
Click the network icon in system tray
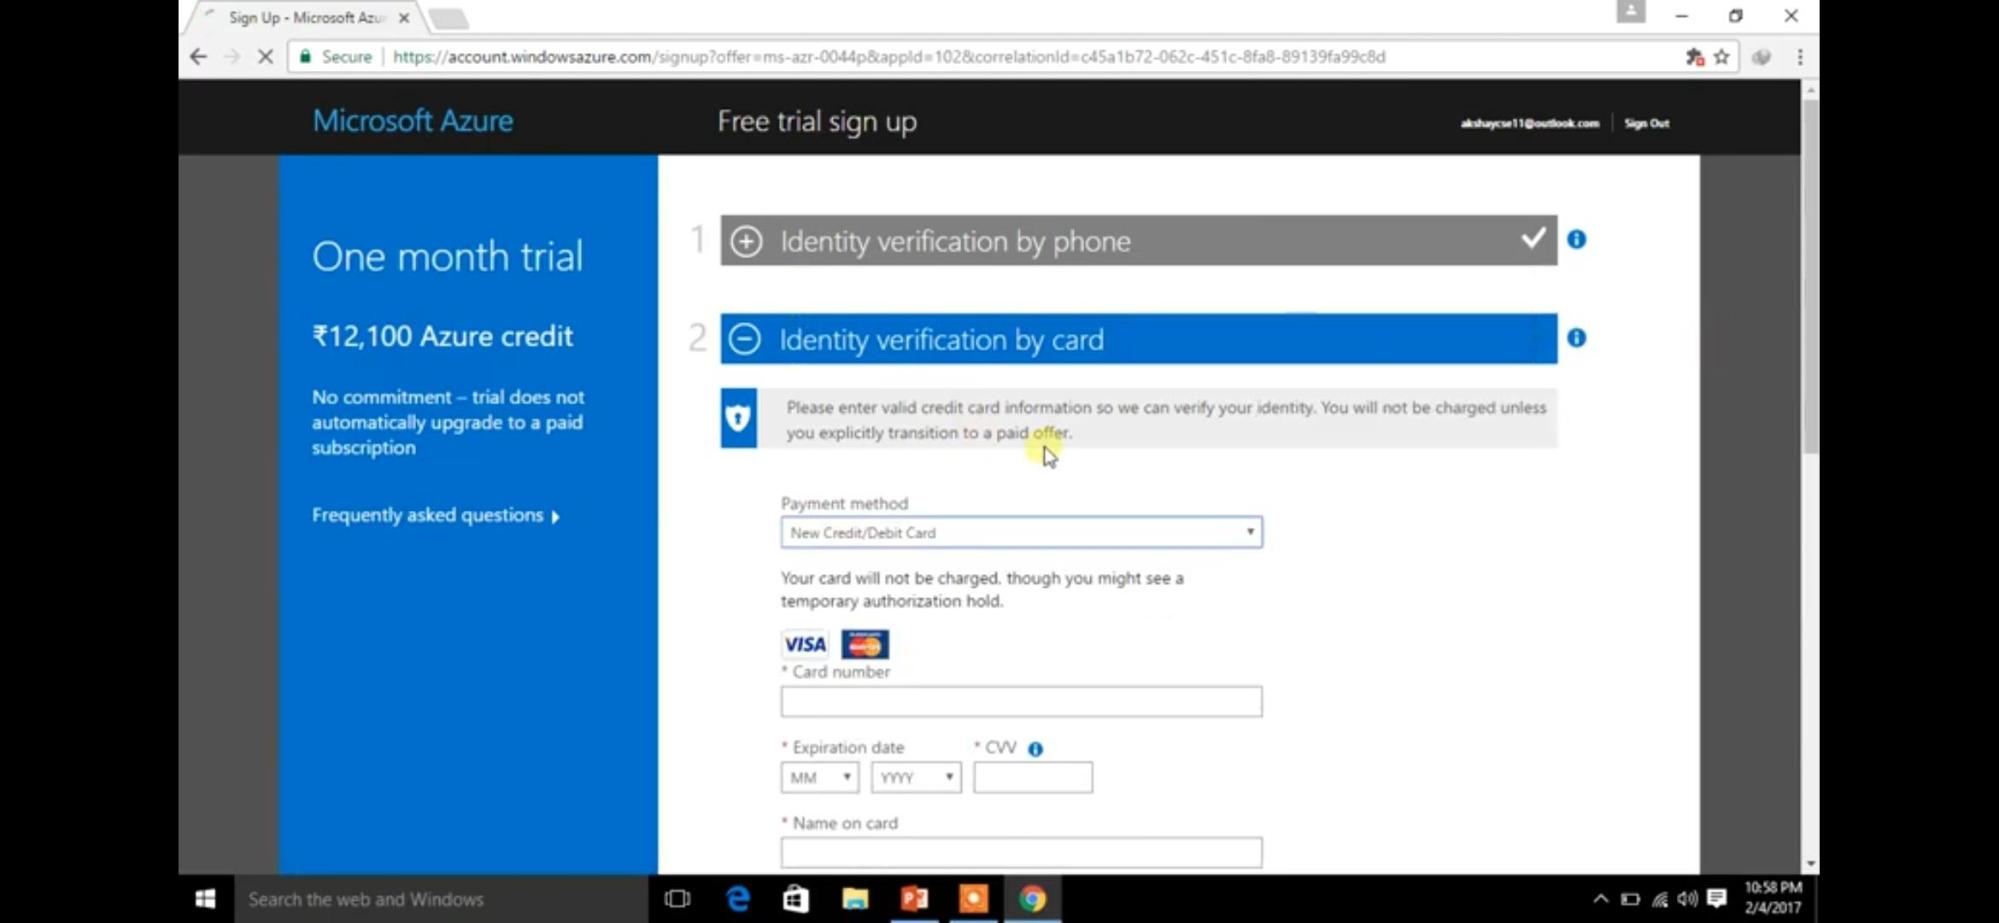click(x=1659, y=898)
